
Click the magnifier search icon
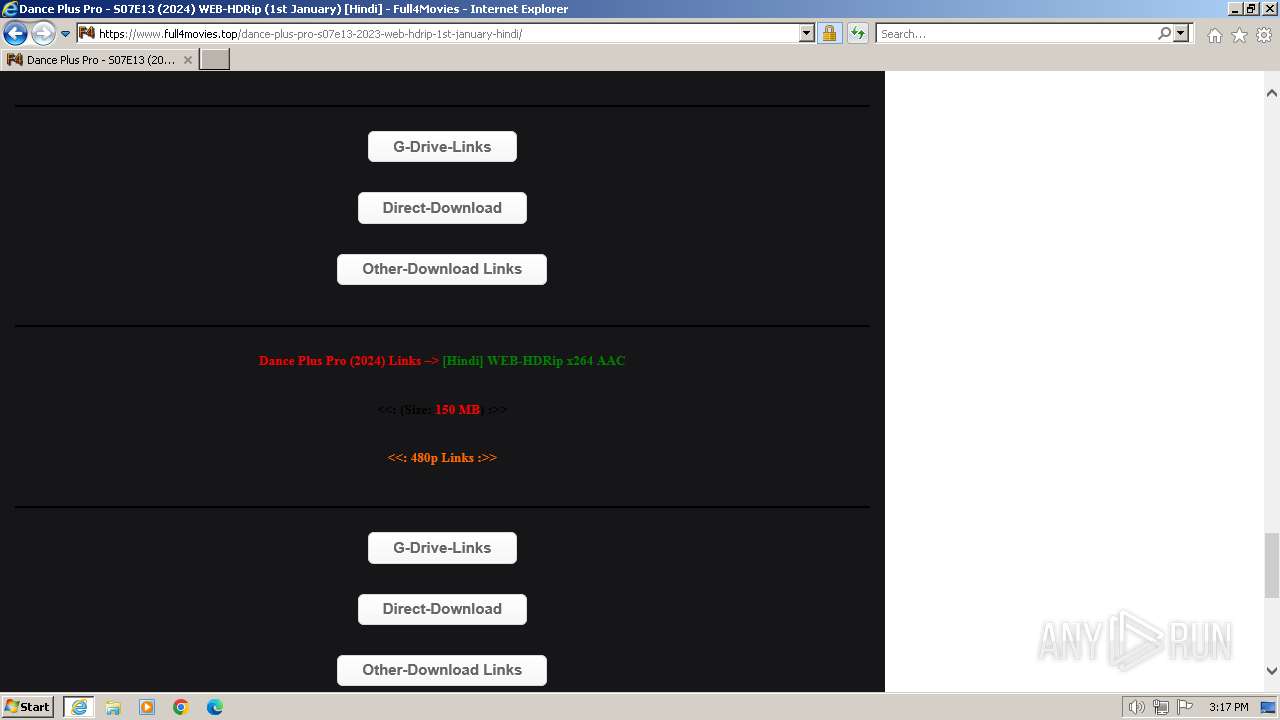1164,33
